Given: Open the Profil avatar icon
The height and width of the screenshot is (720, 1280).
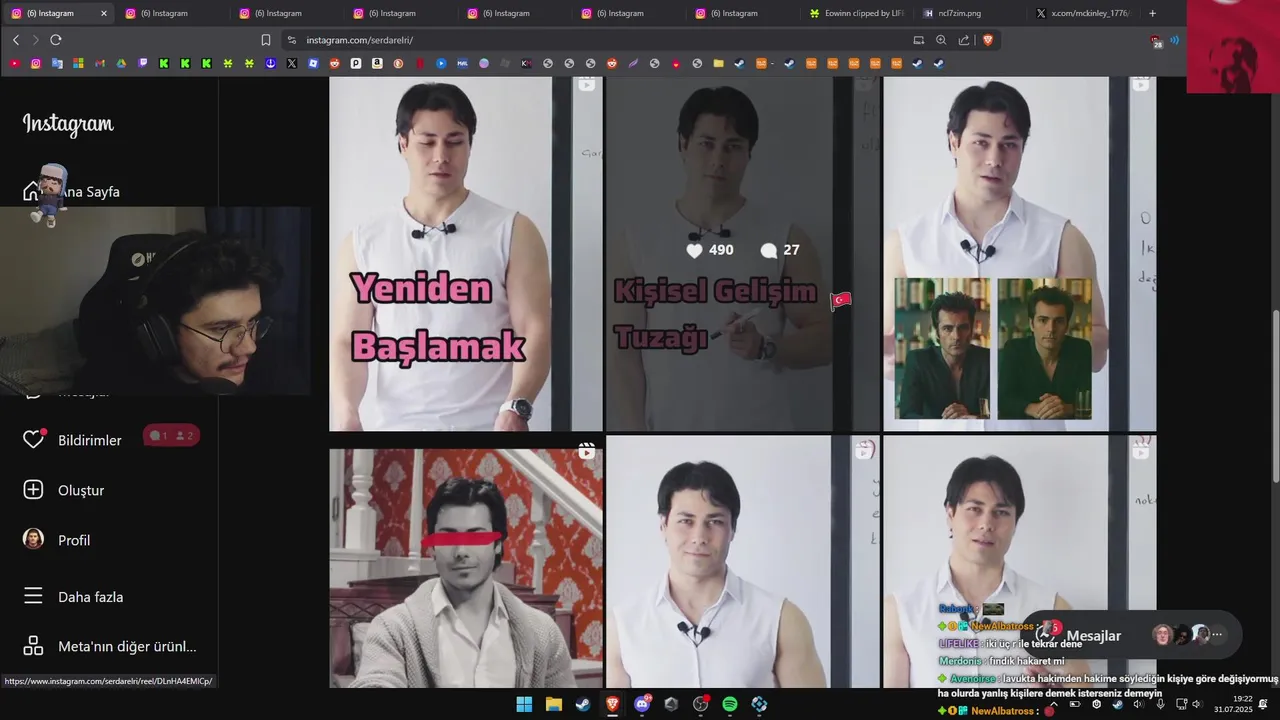Looking at the screenshot, I should pos(34,539).
